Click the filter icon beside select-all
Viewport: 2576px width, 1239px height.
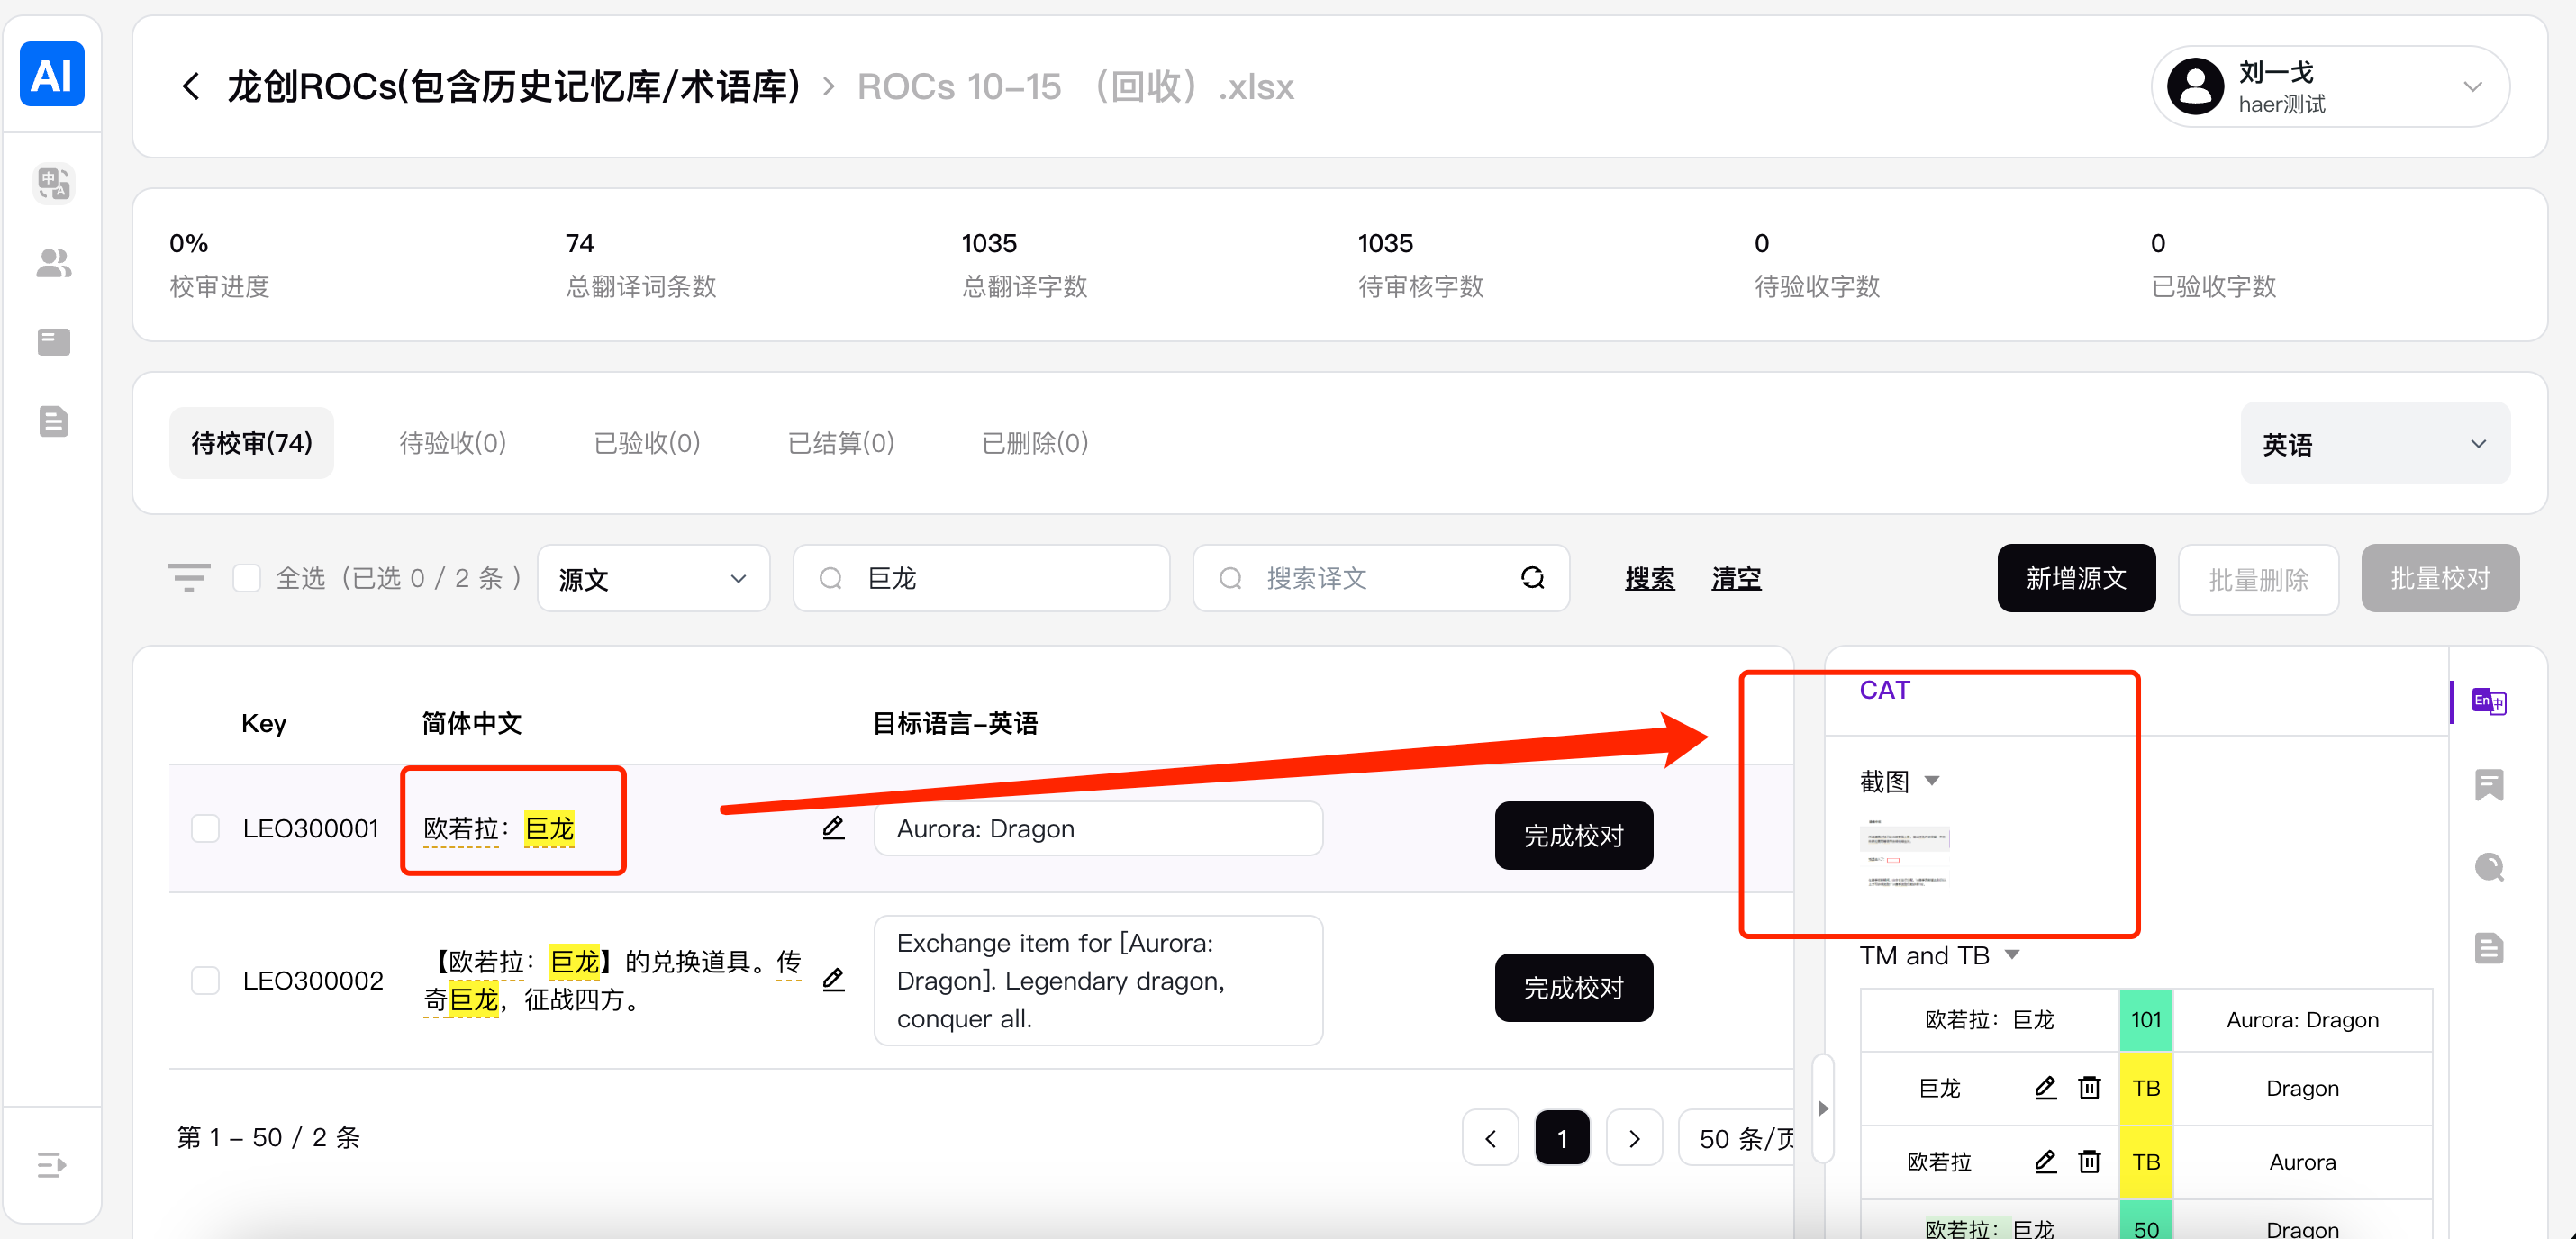[x=188, y=578]
